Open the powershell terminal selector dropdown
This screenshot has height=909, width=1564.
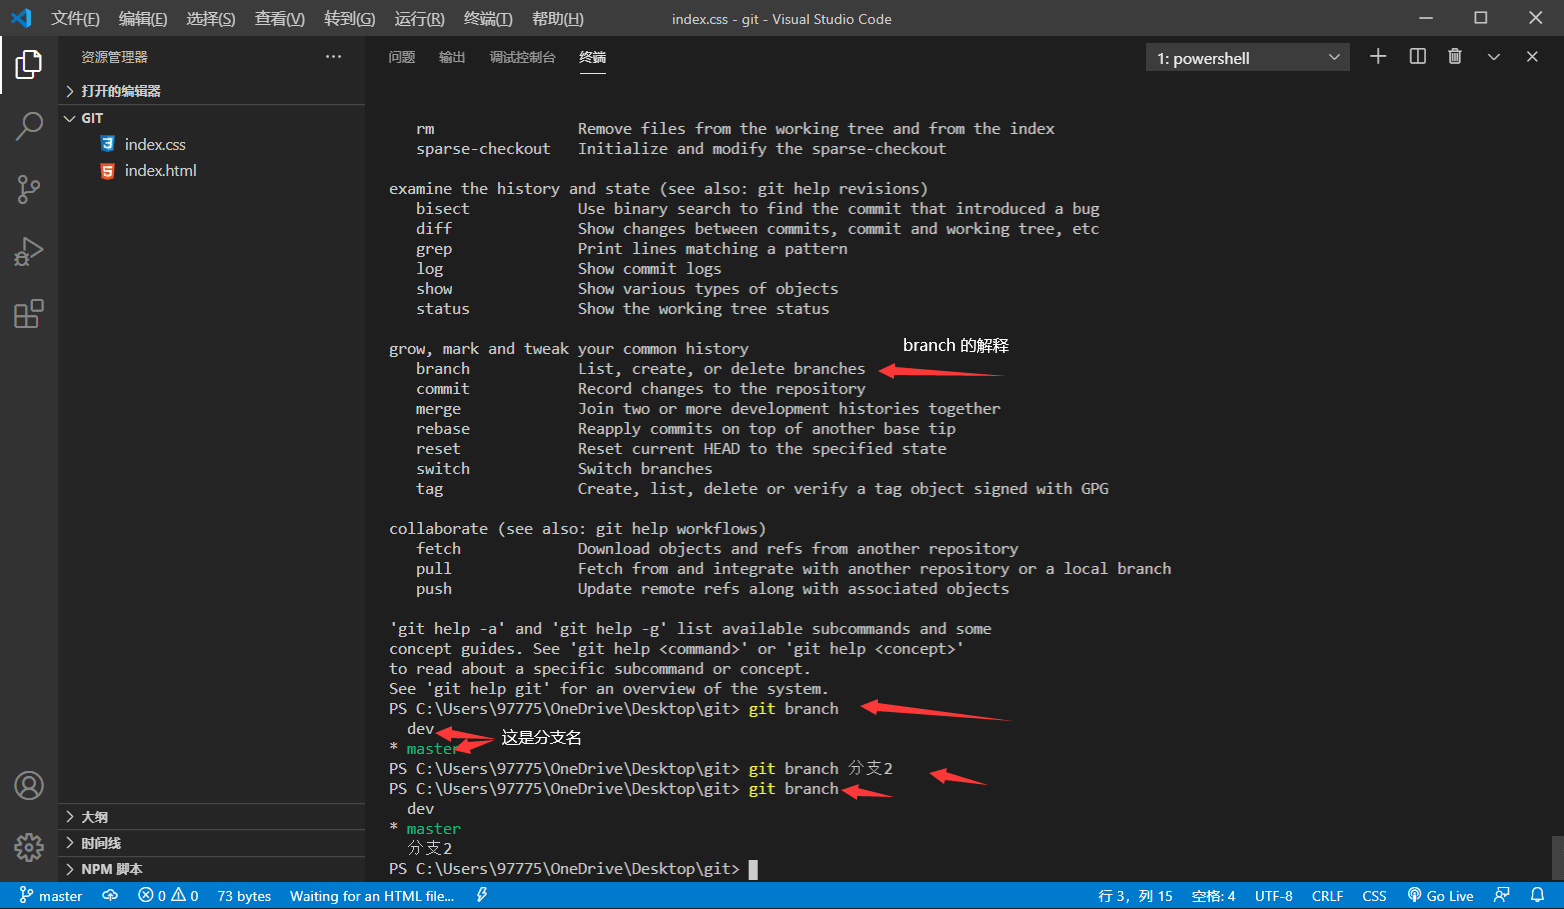coord(1248,58)
